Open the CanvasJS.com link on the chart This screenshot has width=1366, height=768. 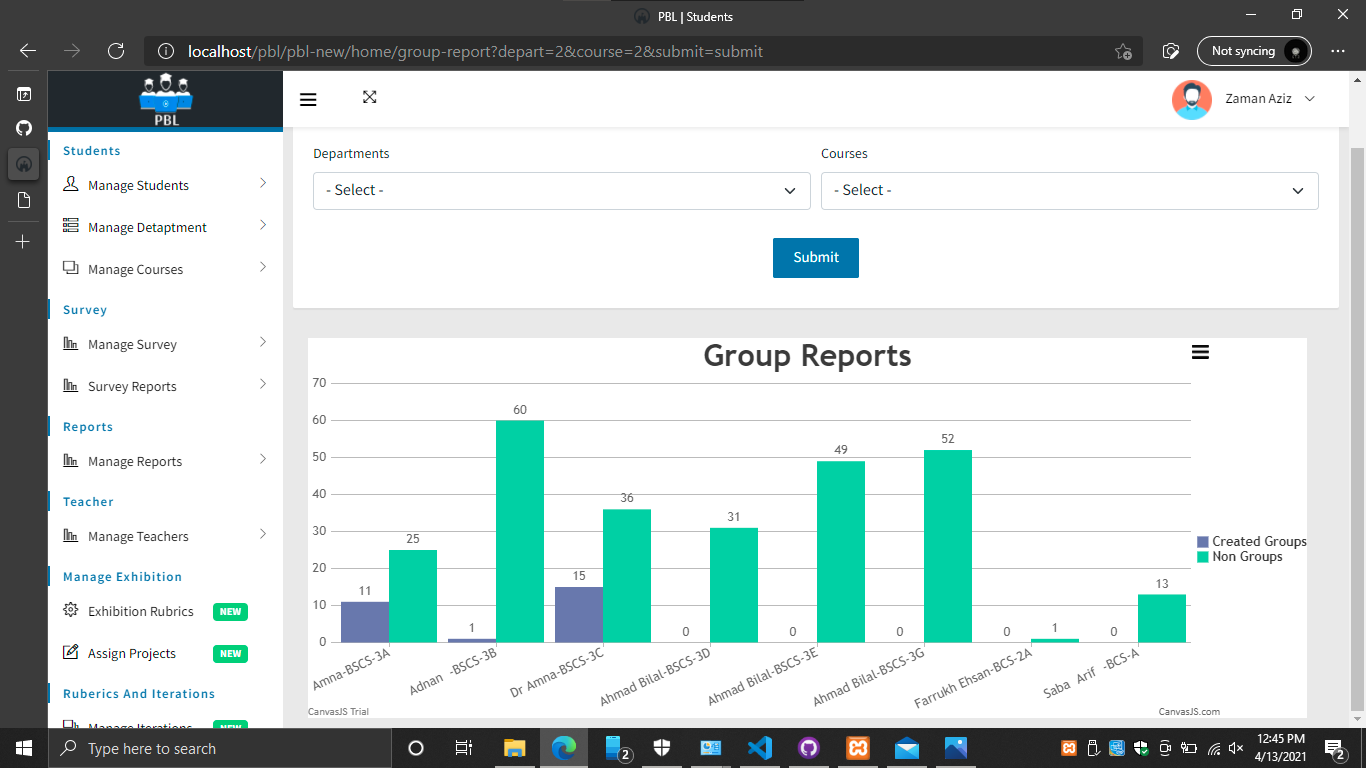point(1189,711)
